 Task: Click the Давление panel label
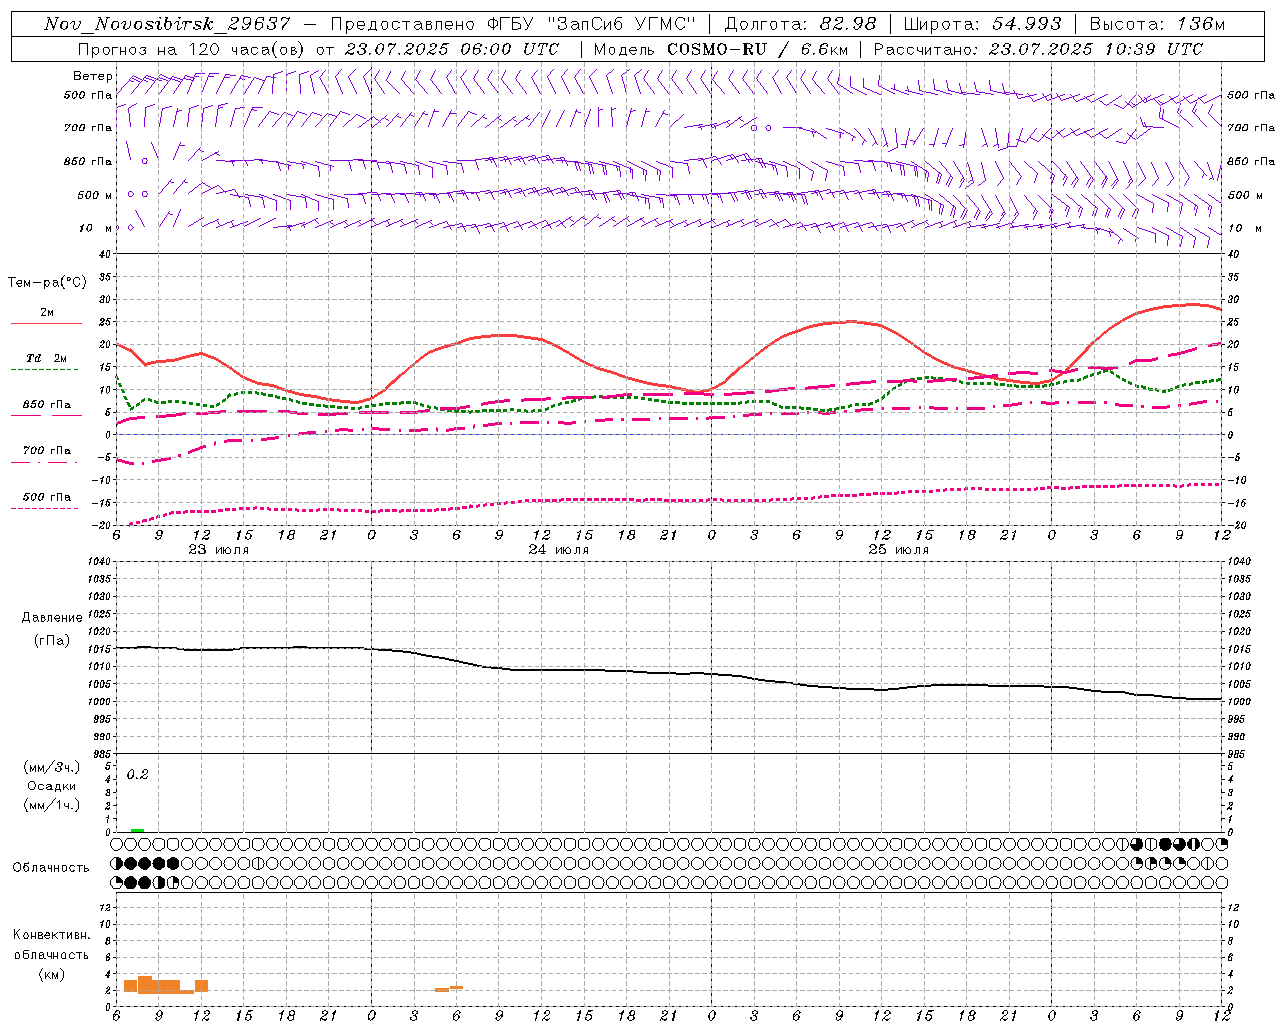tap(51, 618)
